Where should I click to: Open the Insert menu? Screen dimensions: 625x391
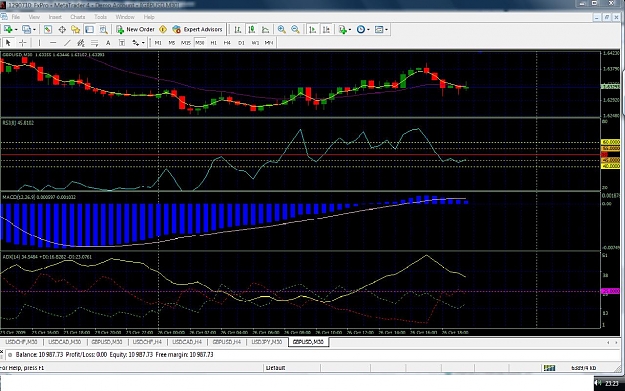[55, 17]
